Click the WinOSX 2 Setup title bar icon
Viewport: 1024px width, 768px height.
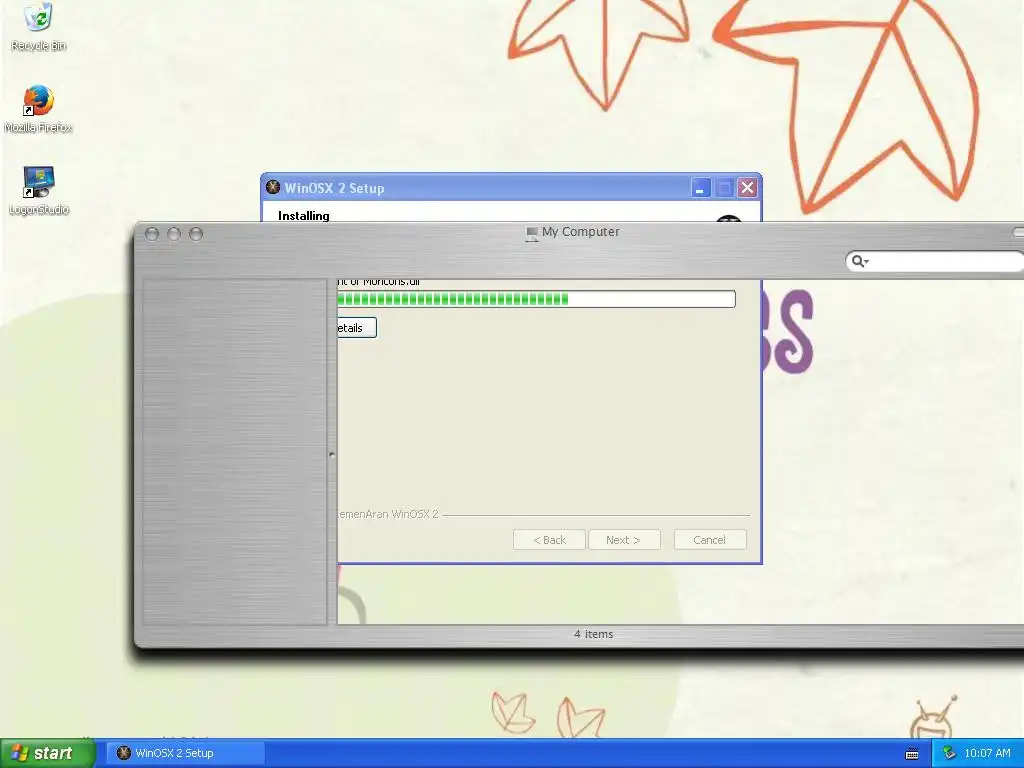(x=273, y=187)
